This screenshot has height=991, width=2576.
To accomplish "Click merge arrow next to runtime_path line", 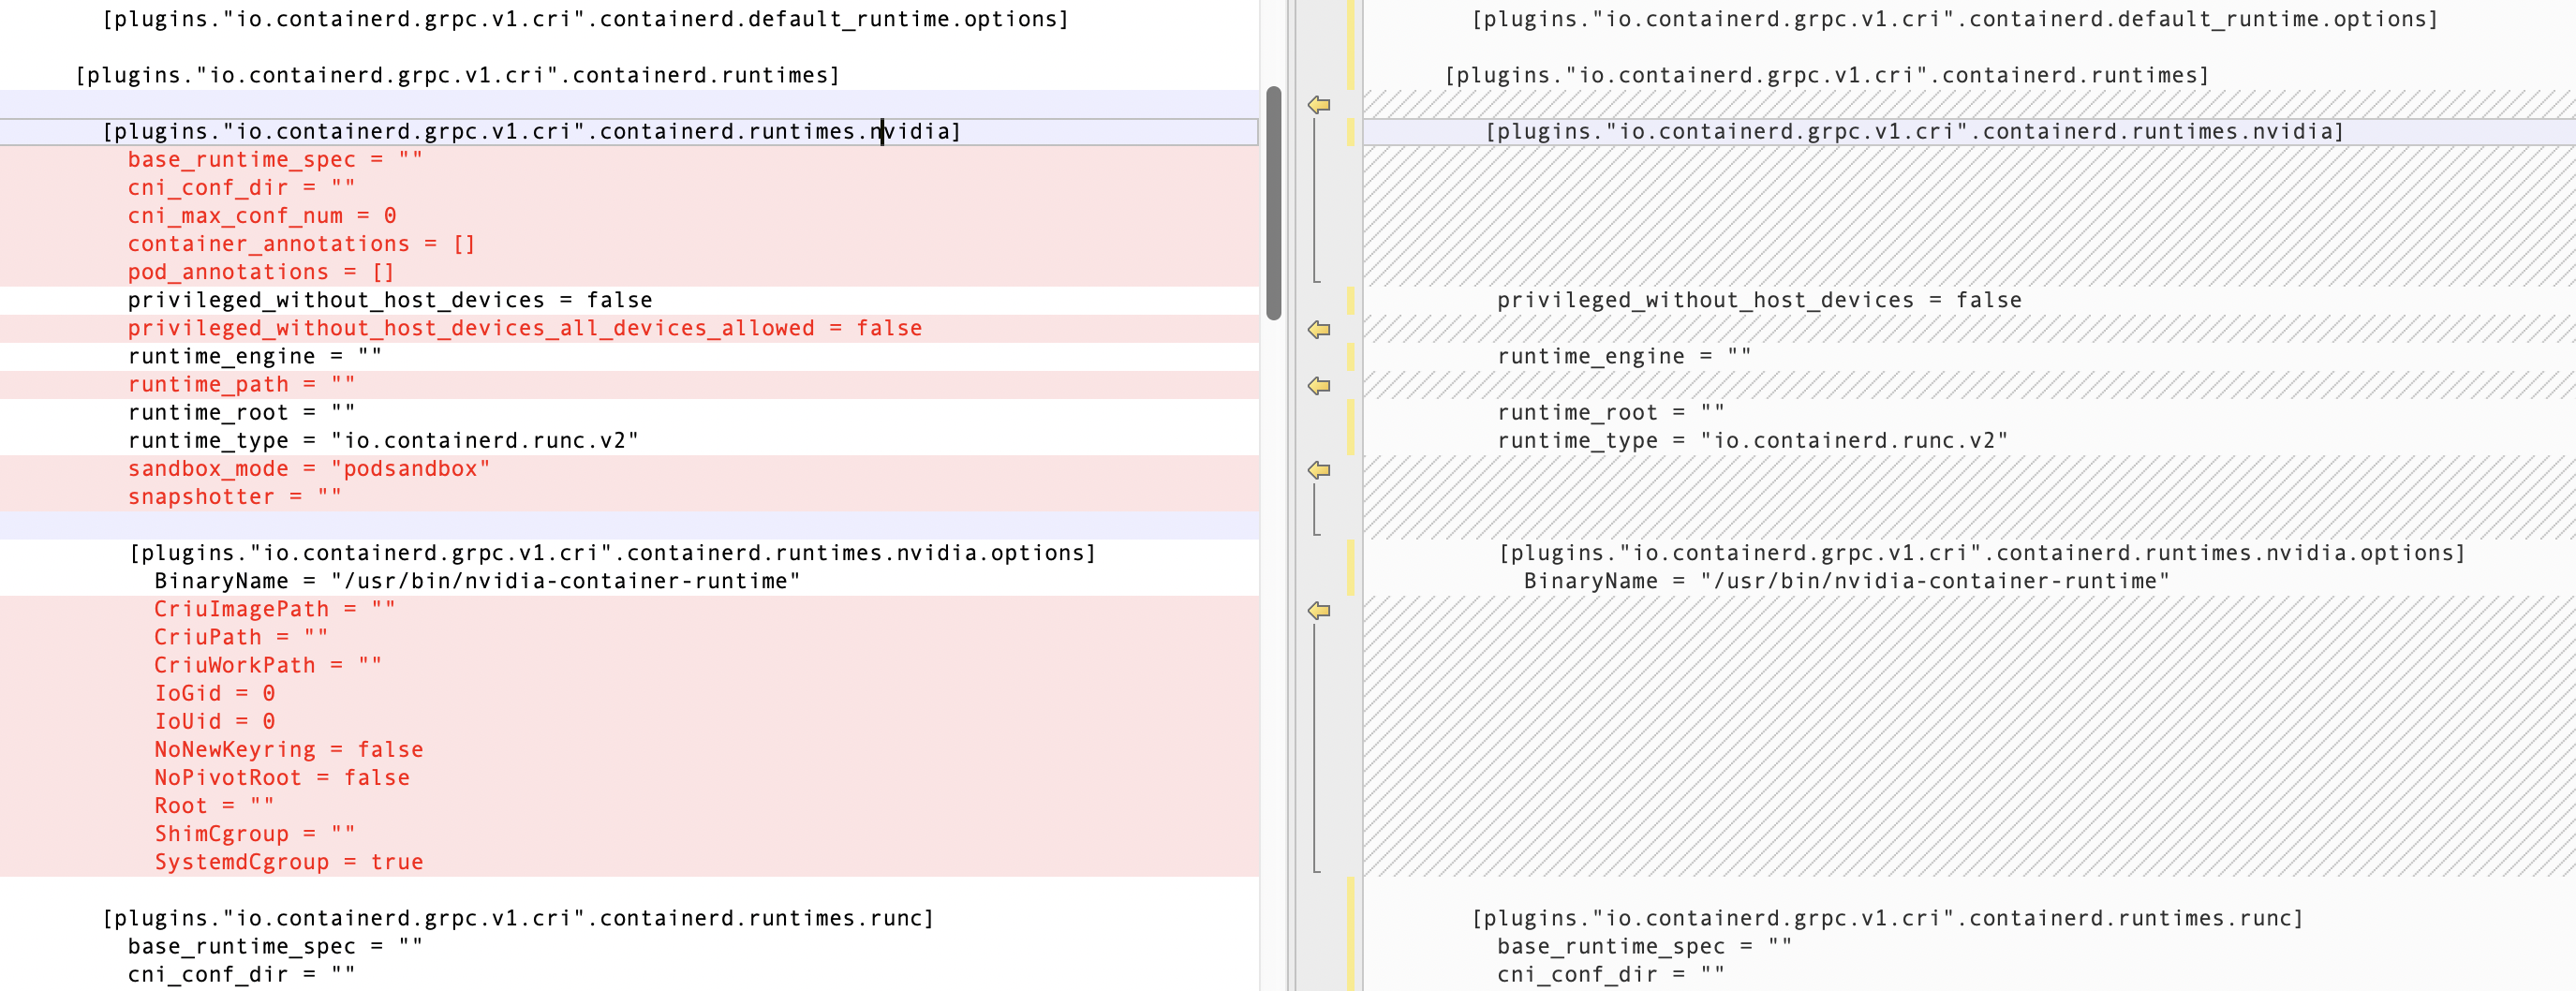I will (x=1319, y=385).
